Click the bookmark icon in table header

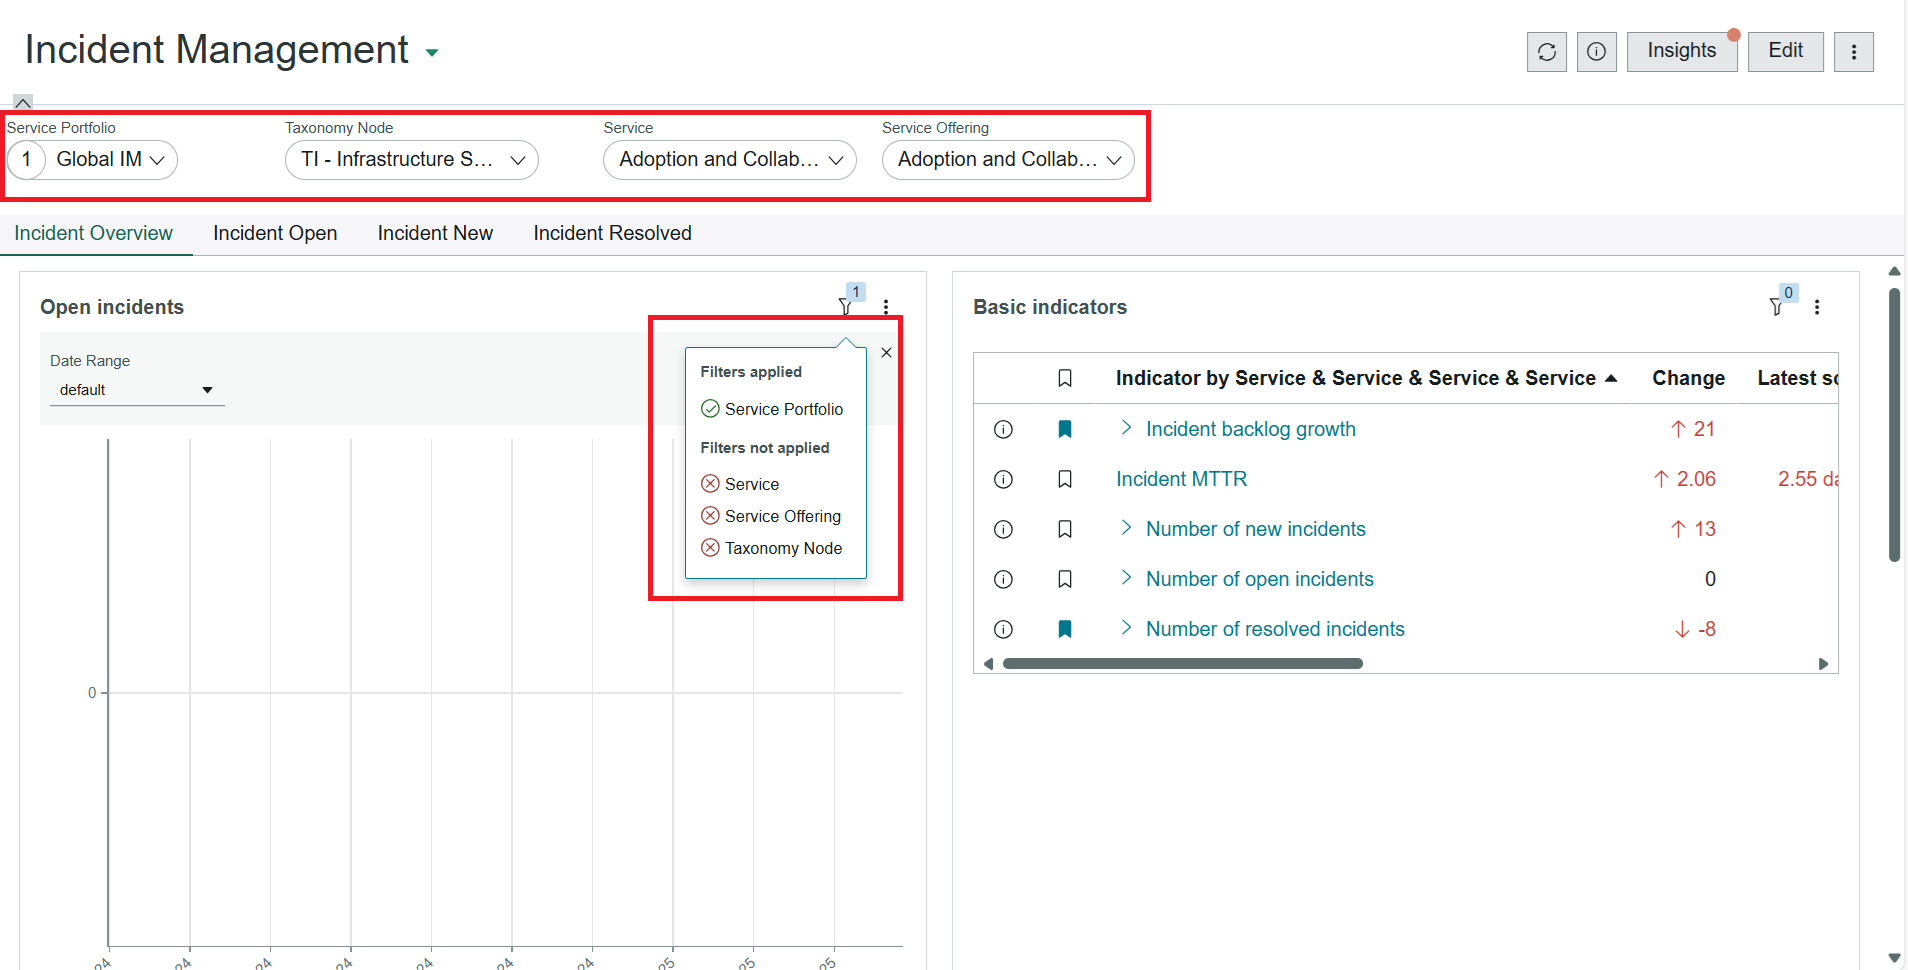point(1065,378)
